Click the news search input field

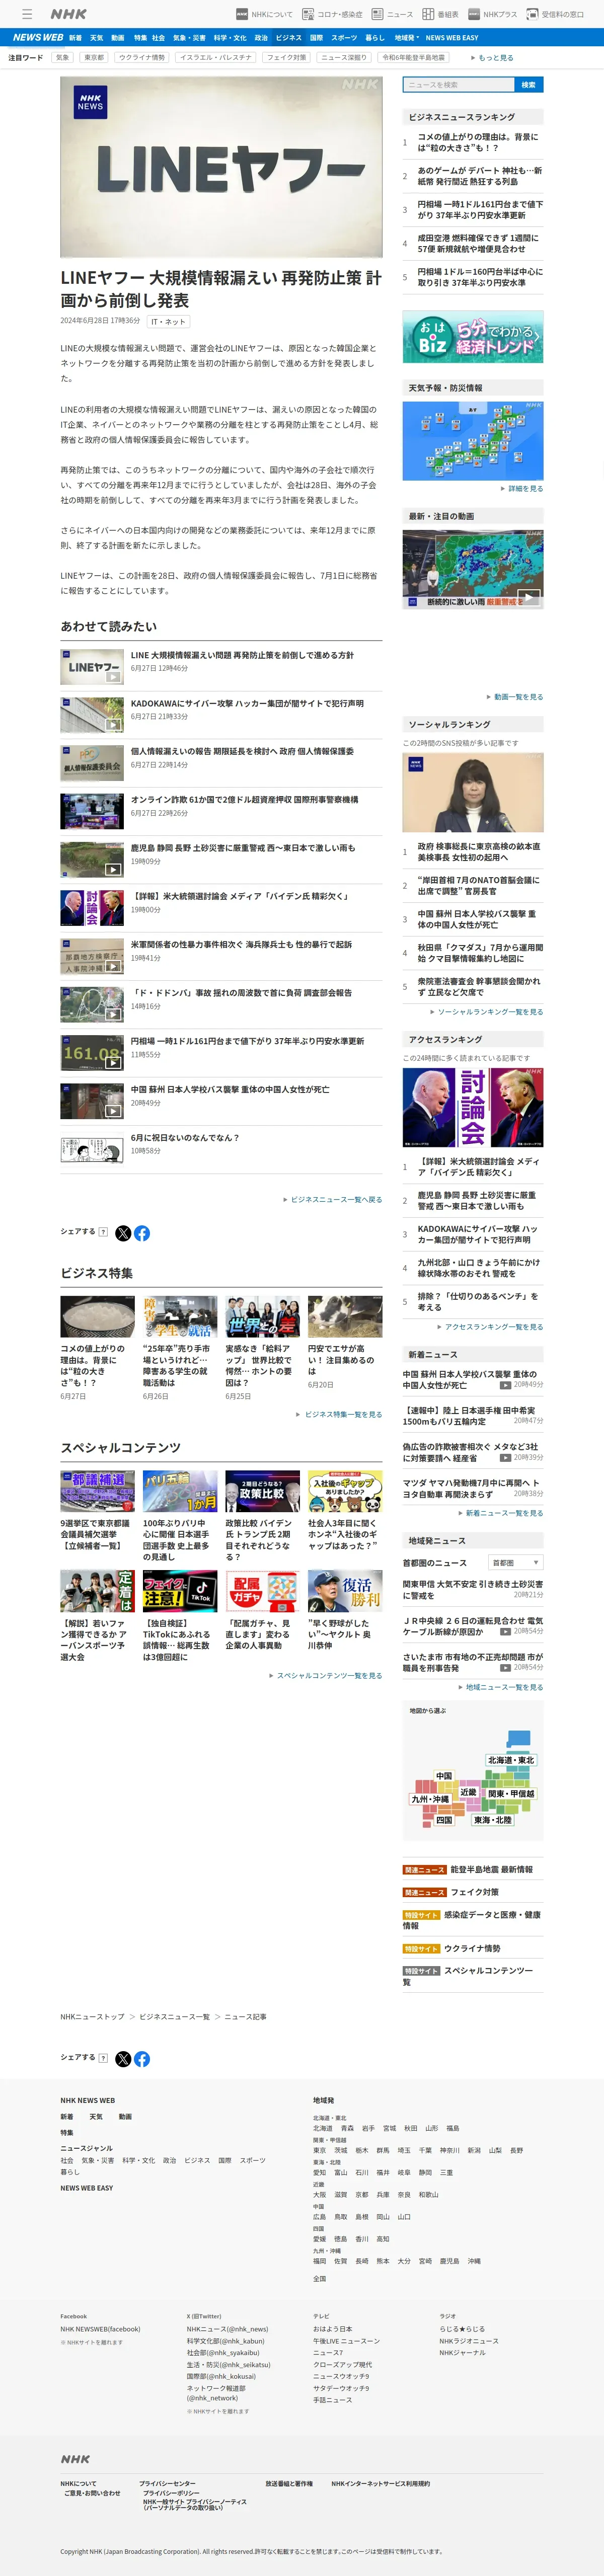[x=458, y=85]
